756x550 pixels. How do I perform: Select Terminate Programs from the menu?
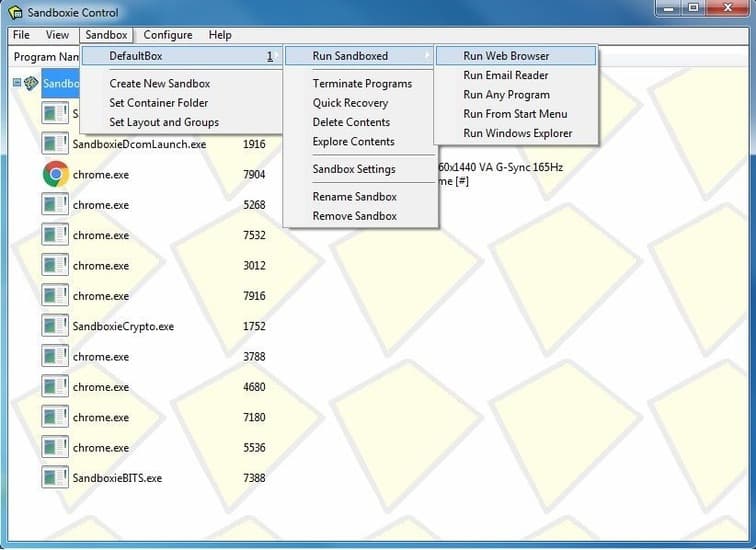(362, 84)
